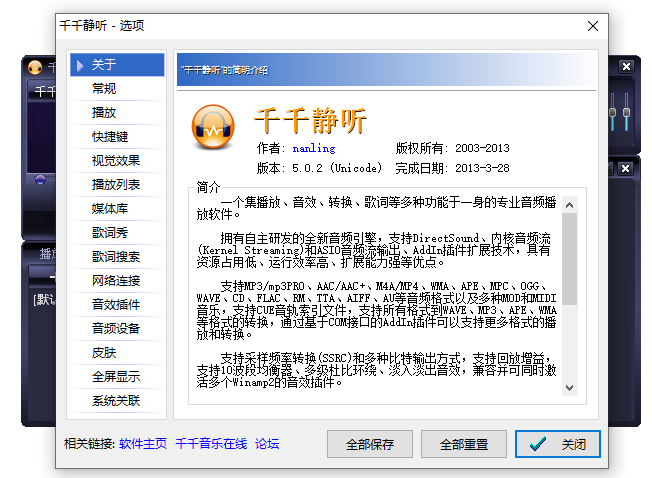Click the orange headphone logo of 千千静听
652x478 pixels.
click(x=212, y=125)
